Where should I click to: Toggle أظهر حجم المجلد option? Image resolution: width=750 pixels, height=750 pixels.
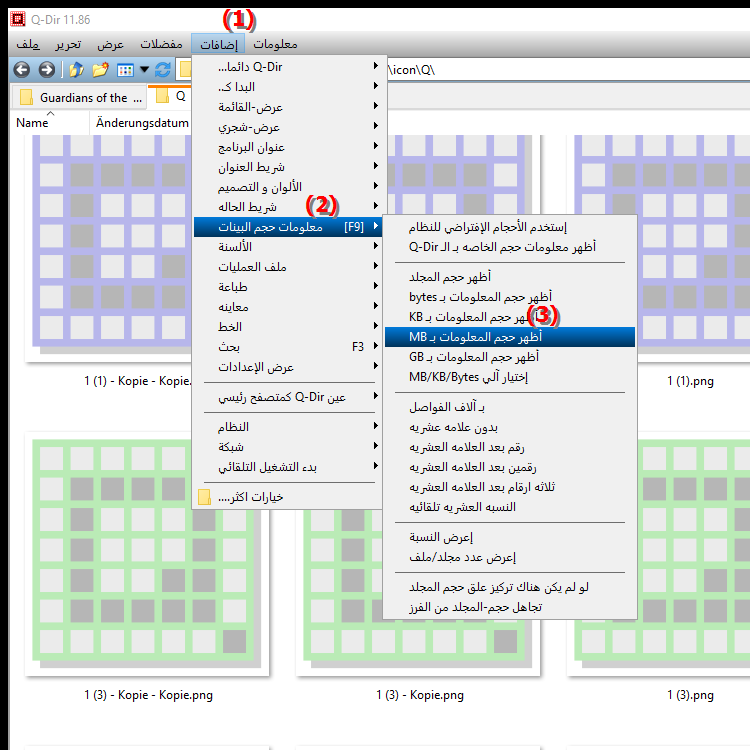coord(510,277)
